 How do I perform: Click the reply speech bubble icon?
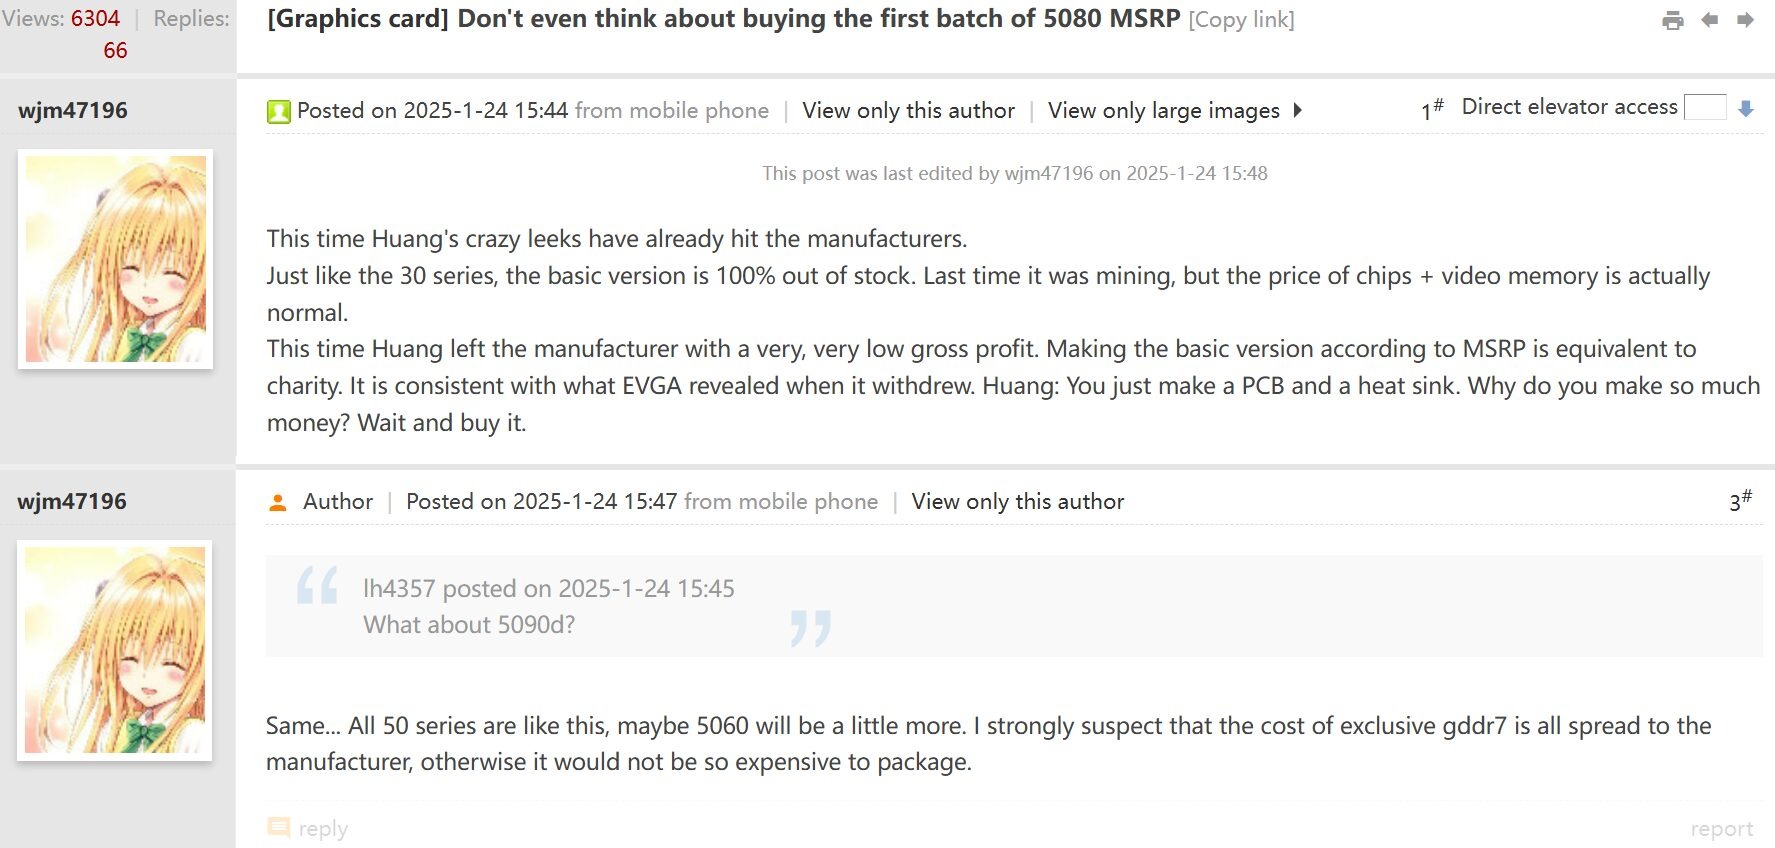pos(278,828)
